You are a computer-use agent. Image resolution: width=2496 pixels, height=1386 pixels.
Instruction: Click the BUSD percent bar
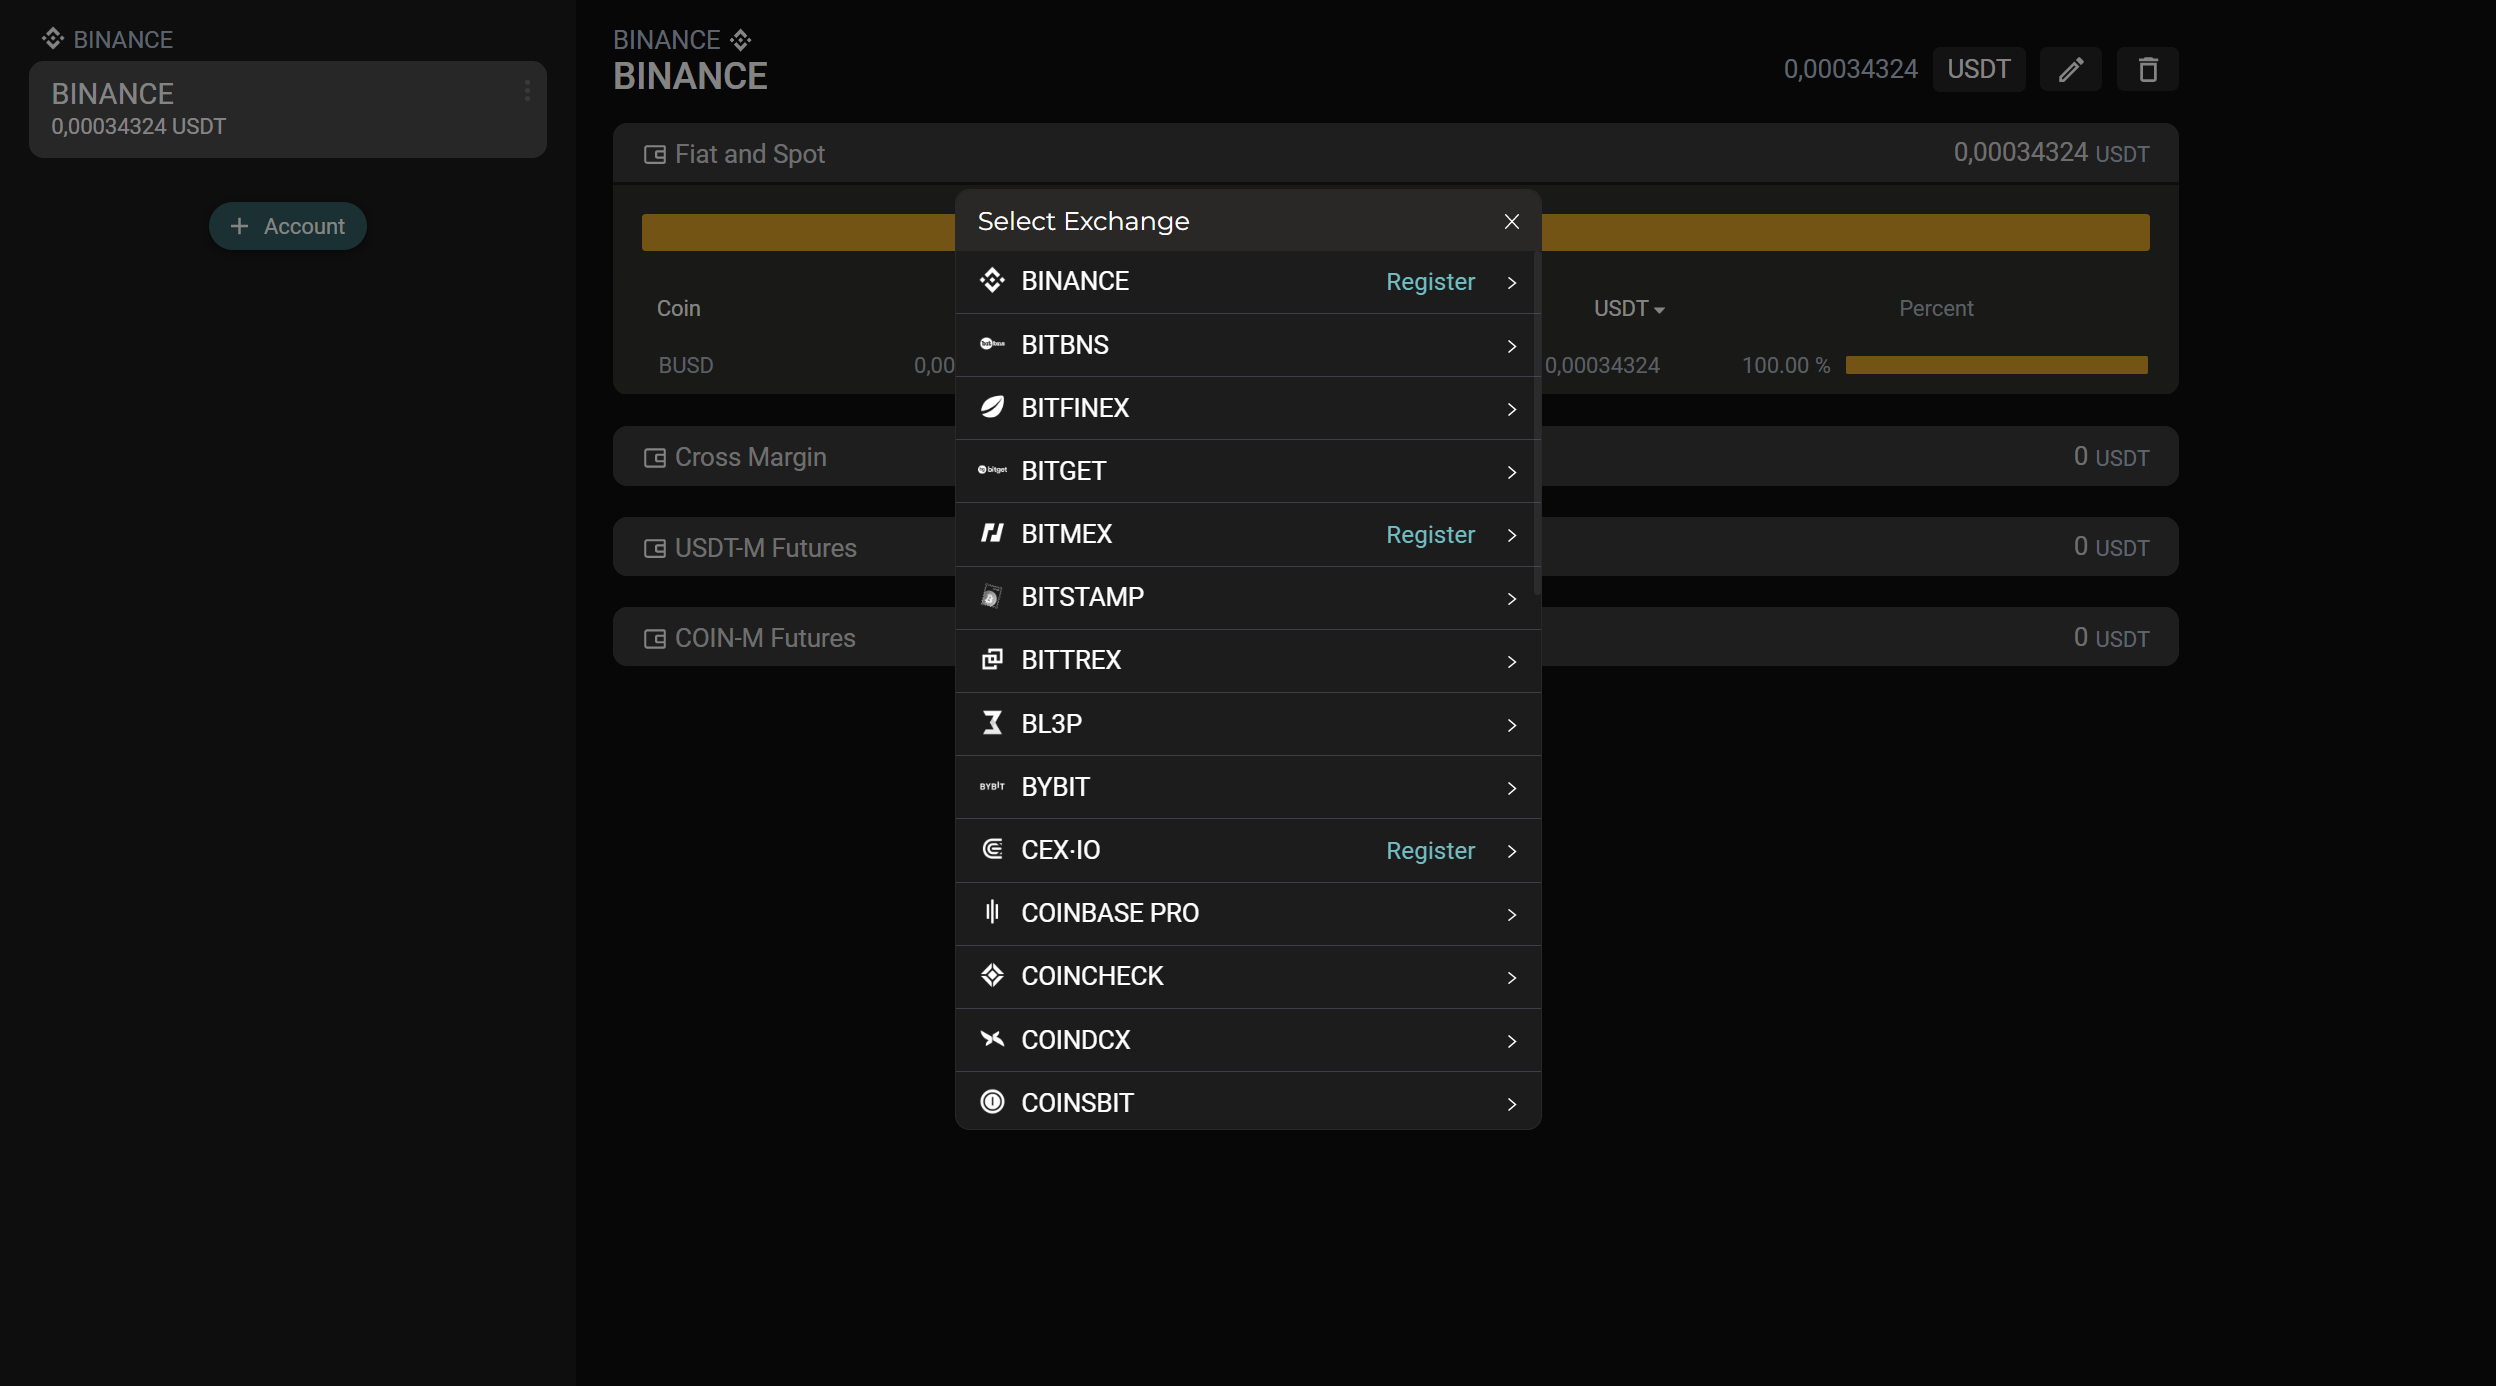[1996, 365]
